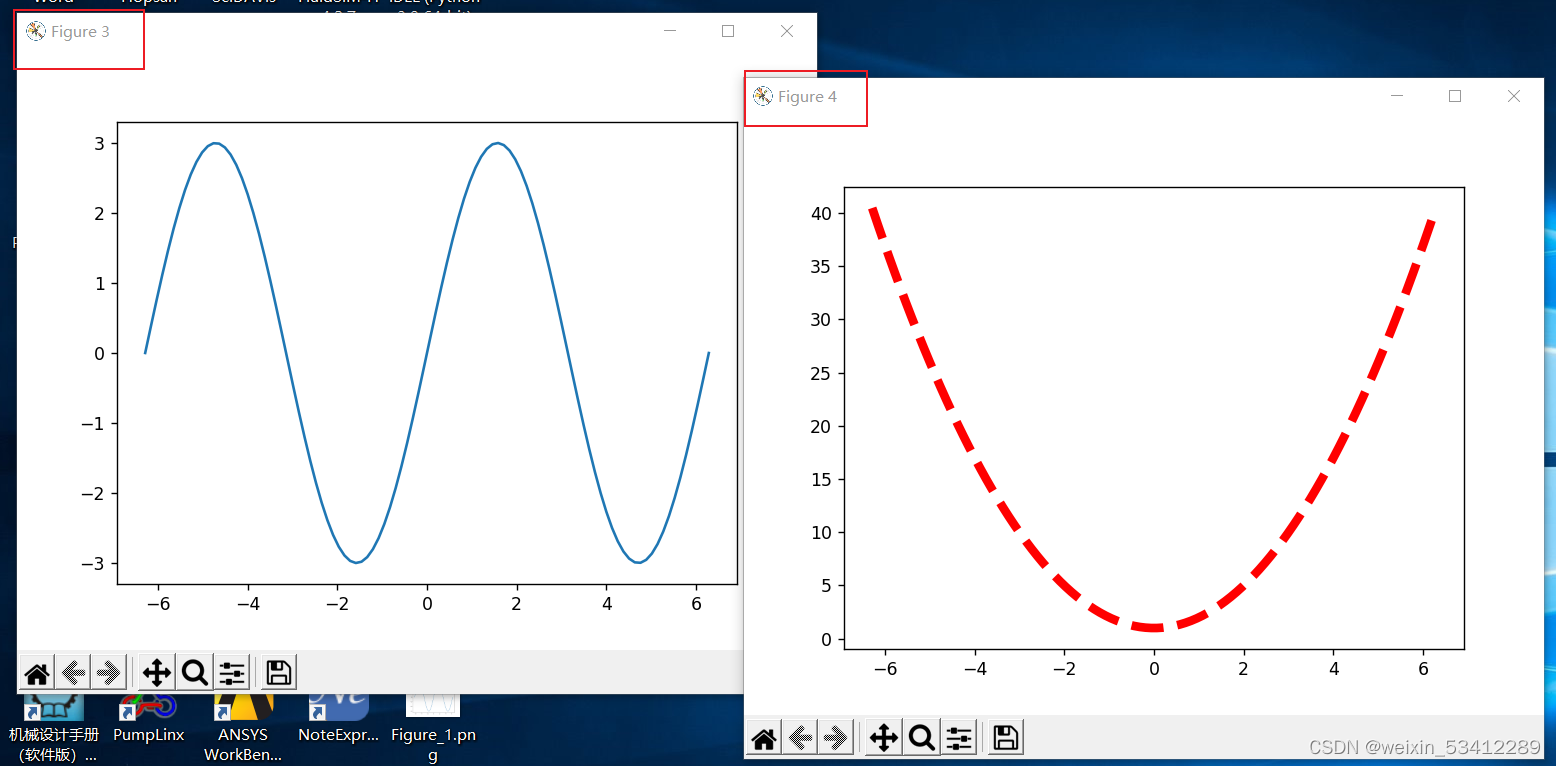Activate the Pan tool in Figure 4
Image resolution: width=1556 pixels, height=766 pixels.
[x=884, y=739]
